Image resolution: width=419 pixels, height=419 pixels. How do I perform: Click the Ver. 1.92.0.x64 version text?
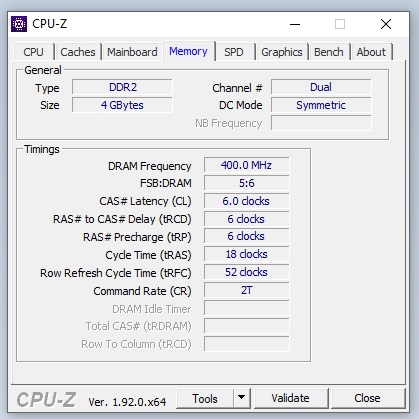click(127, 402)
